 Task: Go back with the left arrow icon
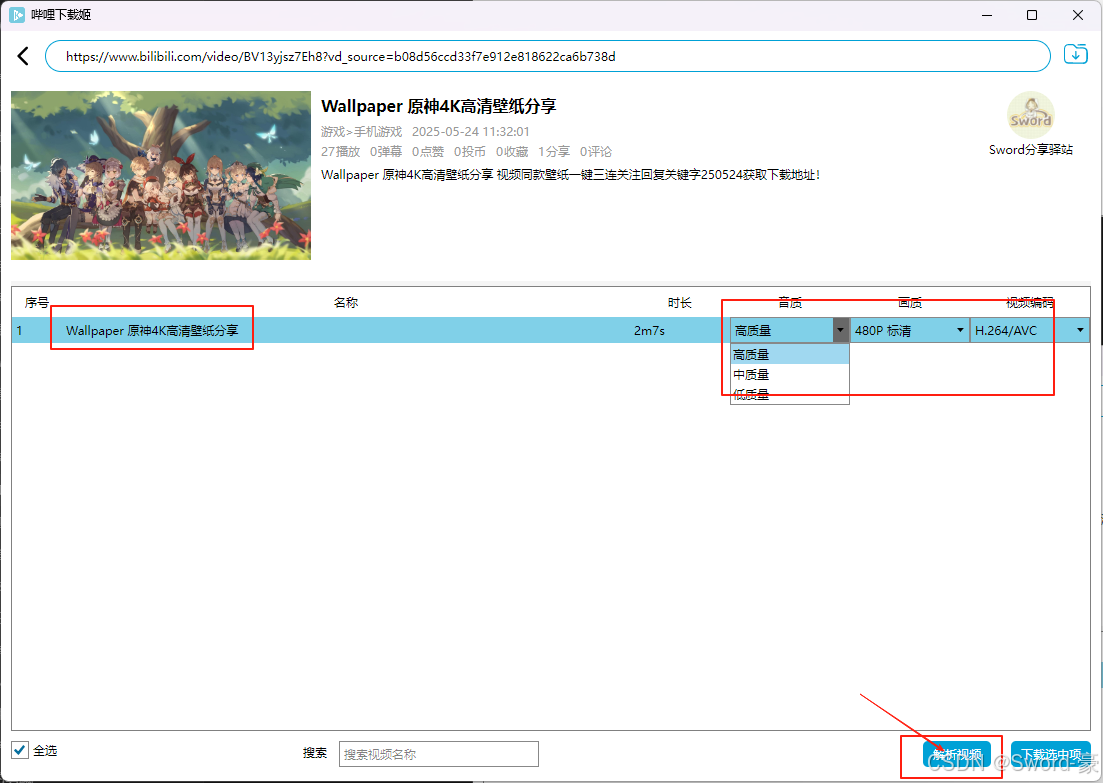(x=23, y=56)
